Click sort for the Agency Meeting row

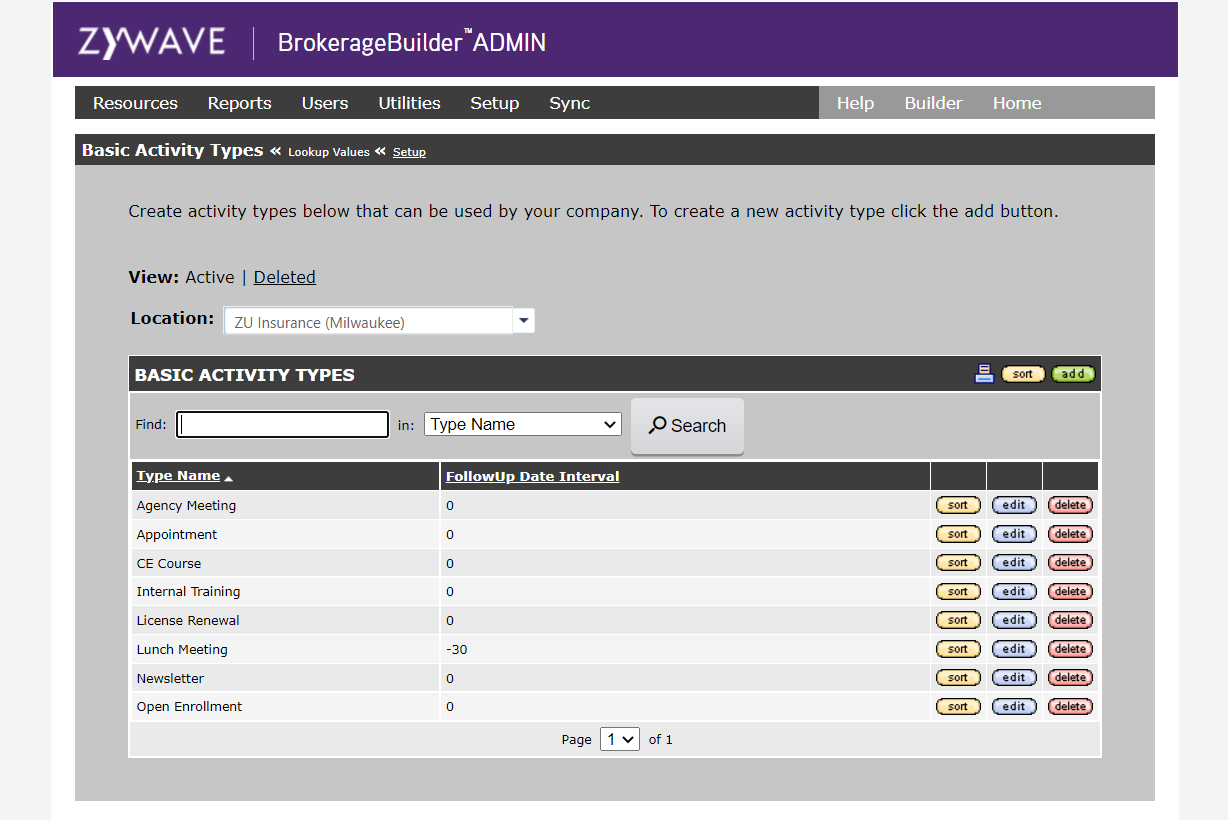958,504
